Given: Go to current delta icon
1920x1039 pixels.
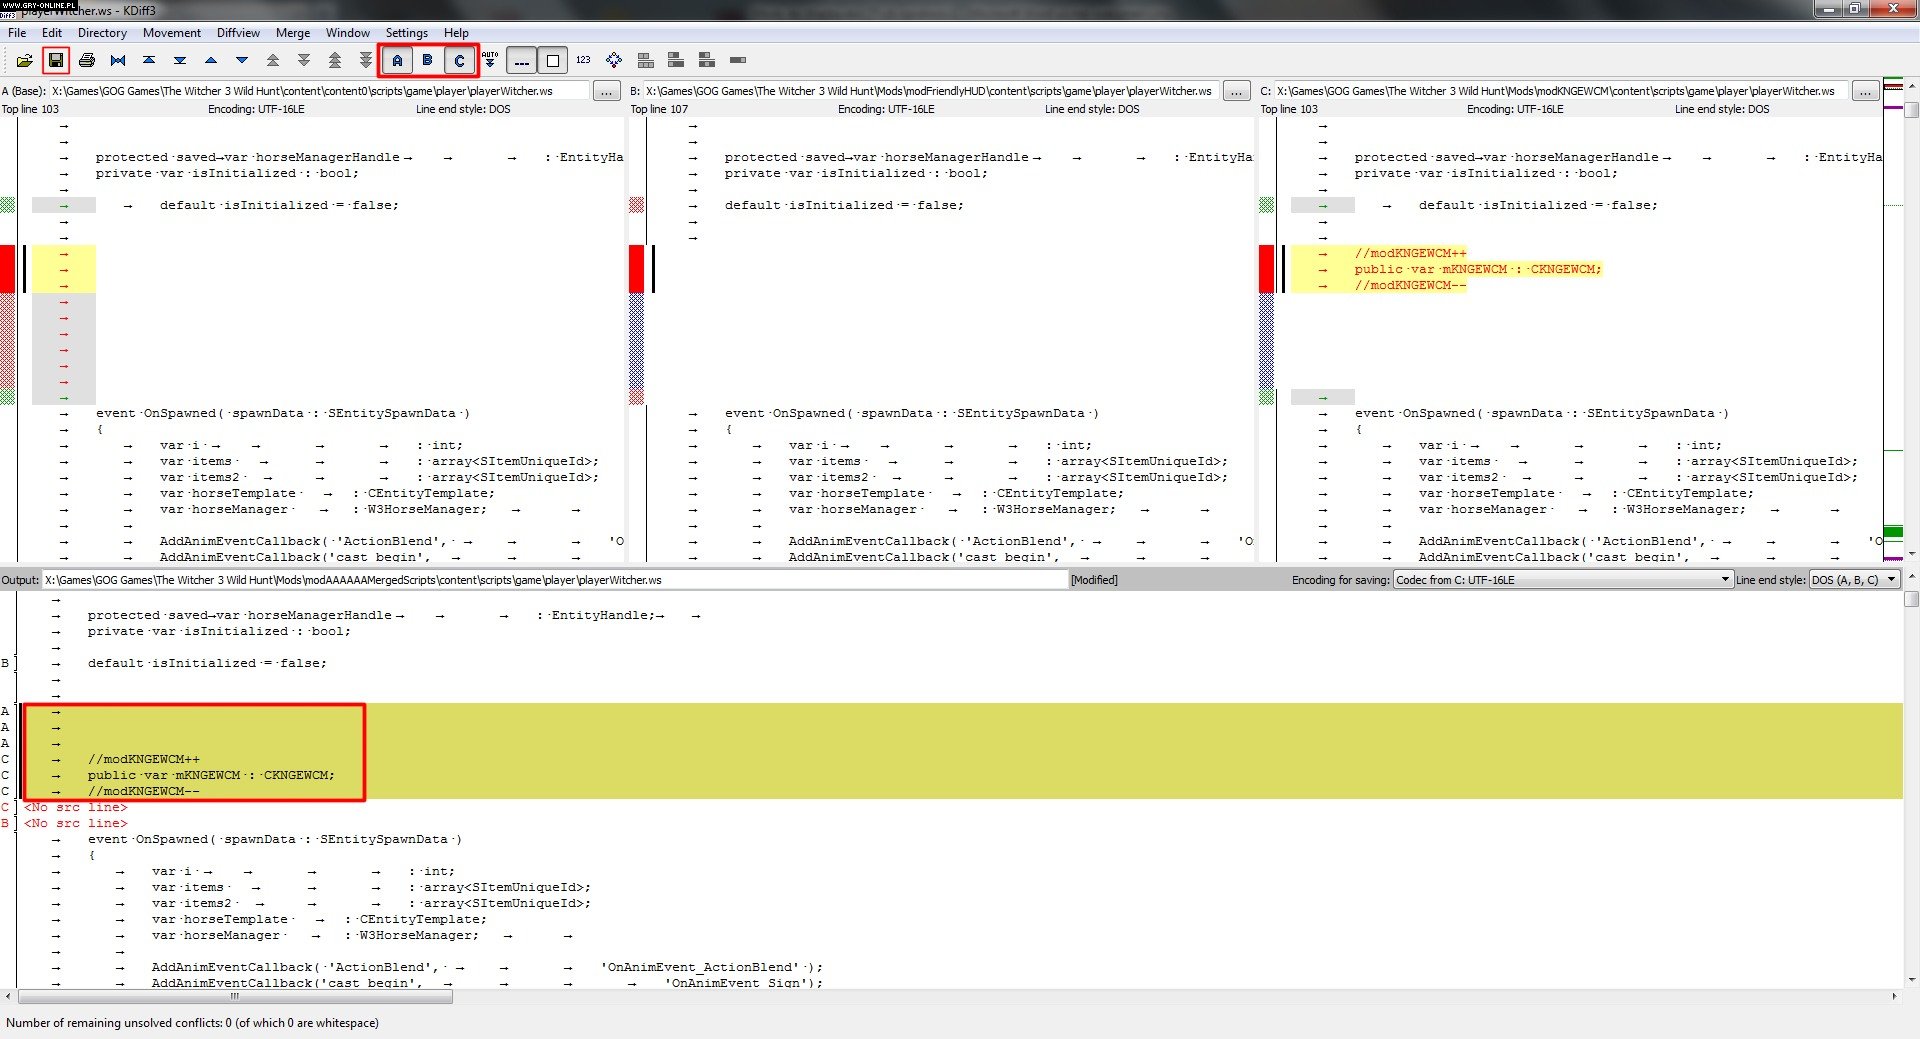Looking at the screenshot, I should point(118,61).
